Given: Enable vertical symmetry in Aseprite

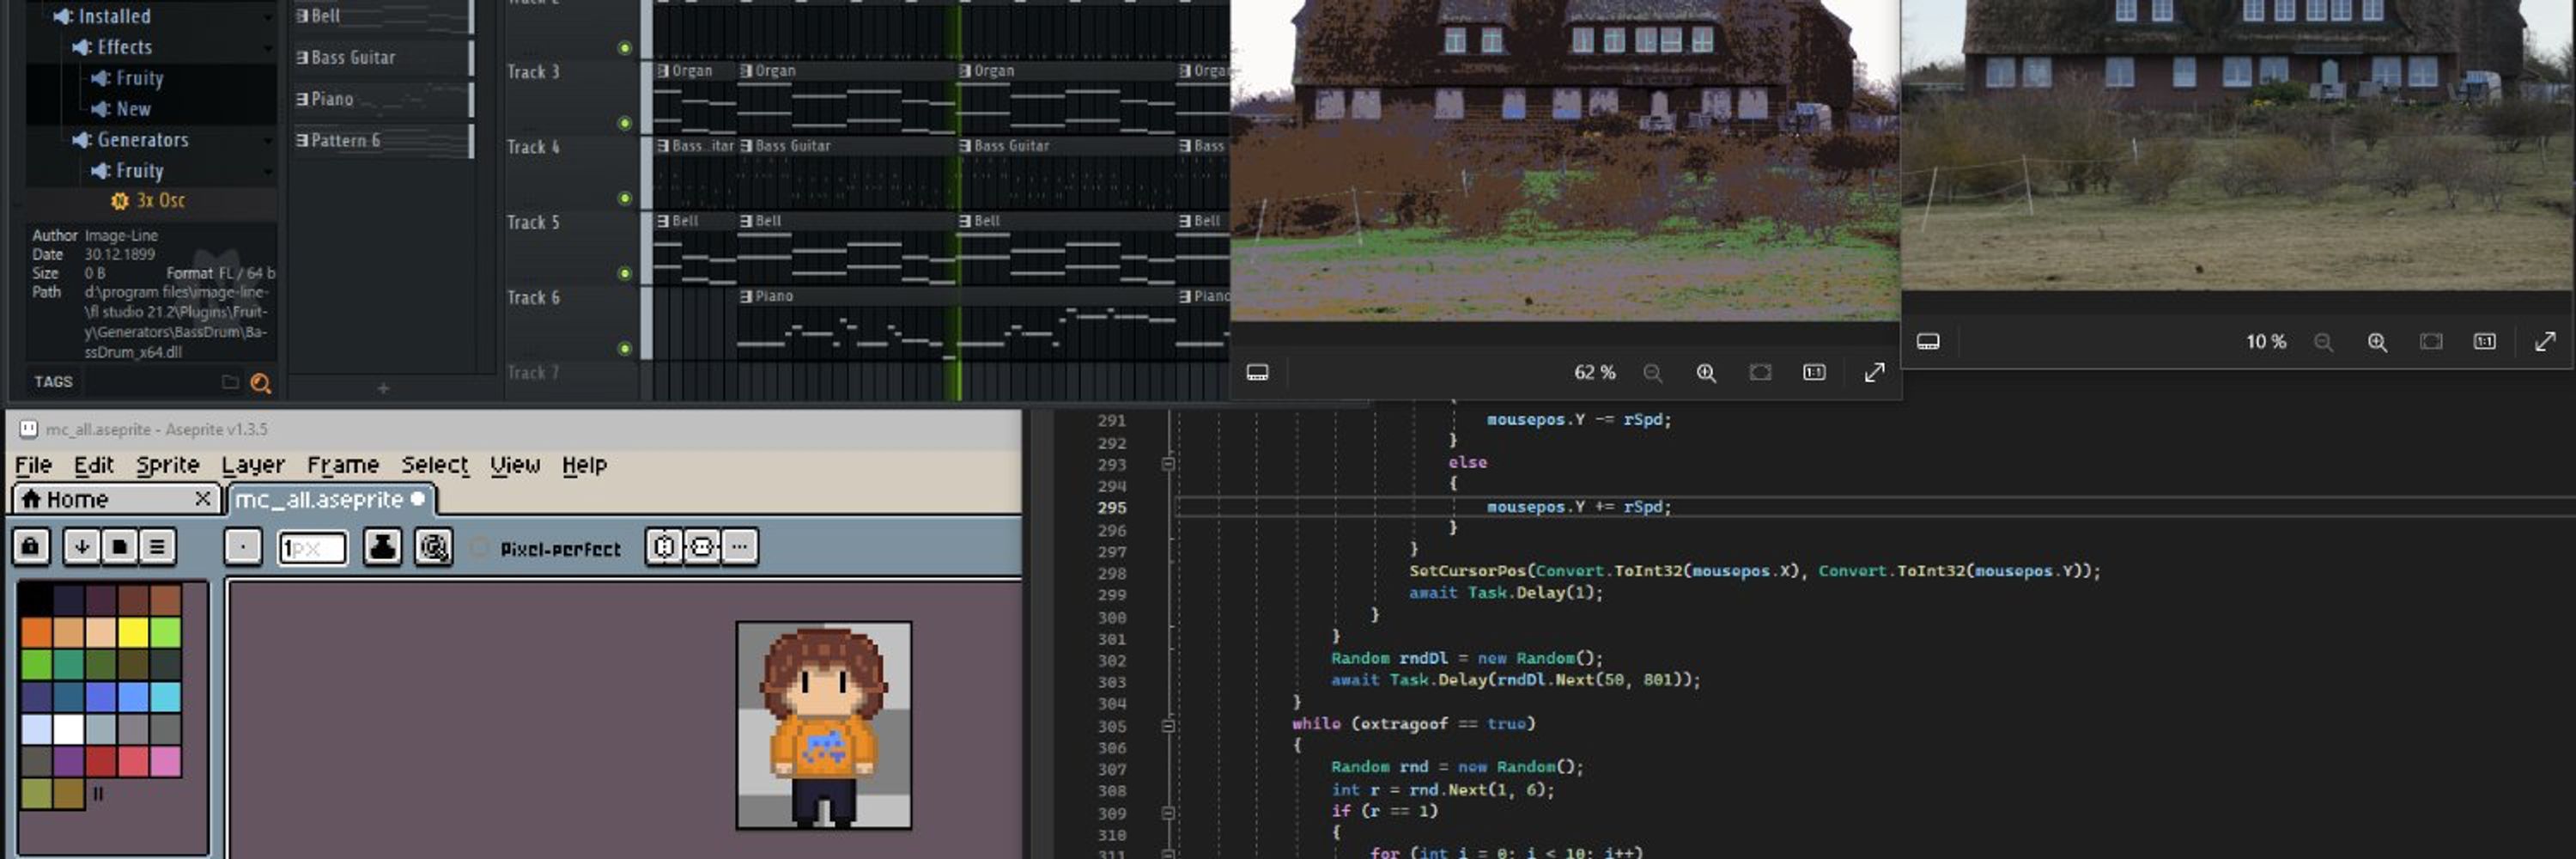Looking at the screenshot, I should [702, 547].
